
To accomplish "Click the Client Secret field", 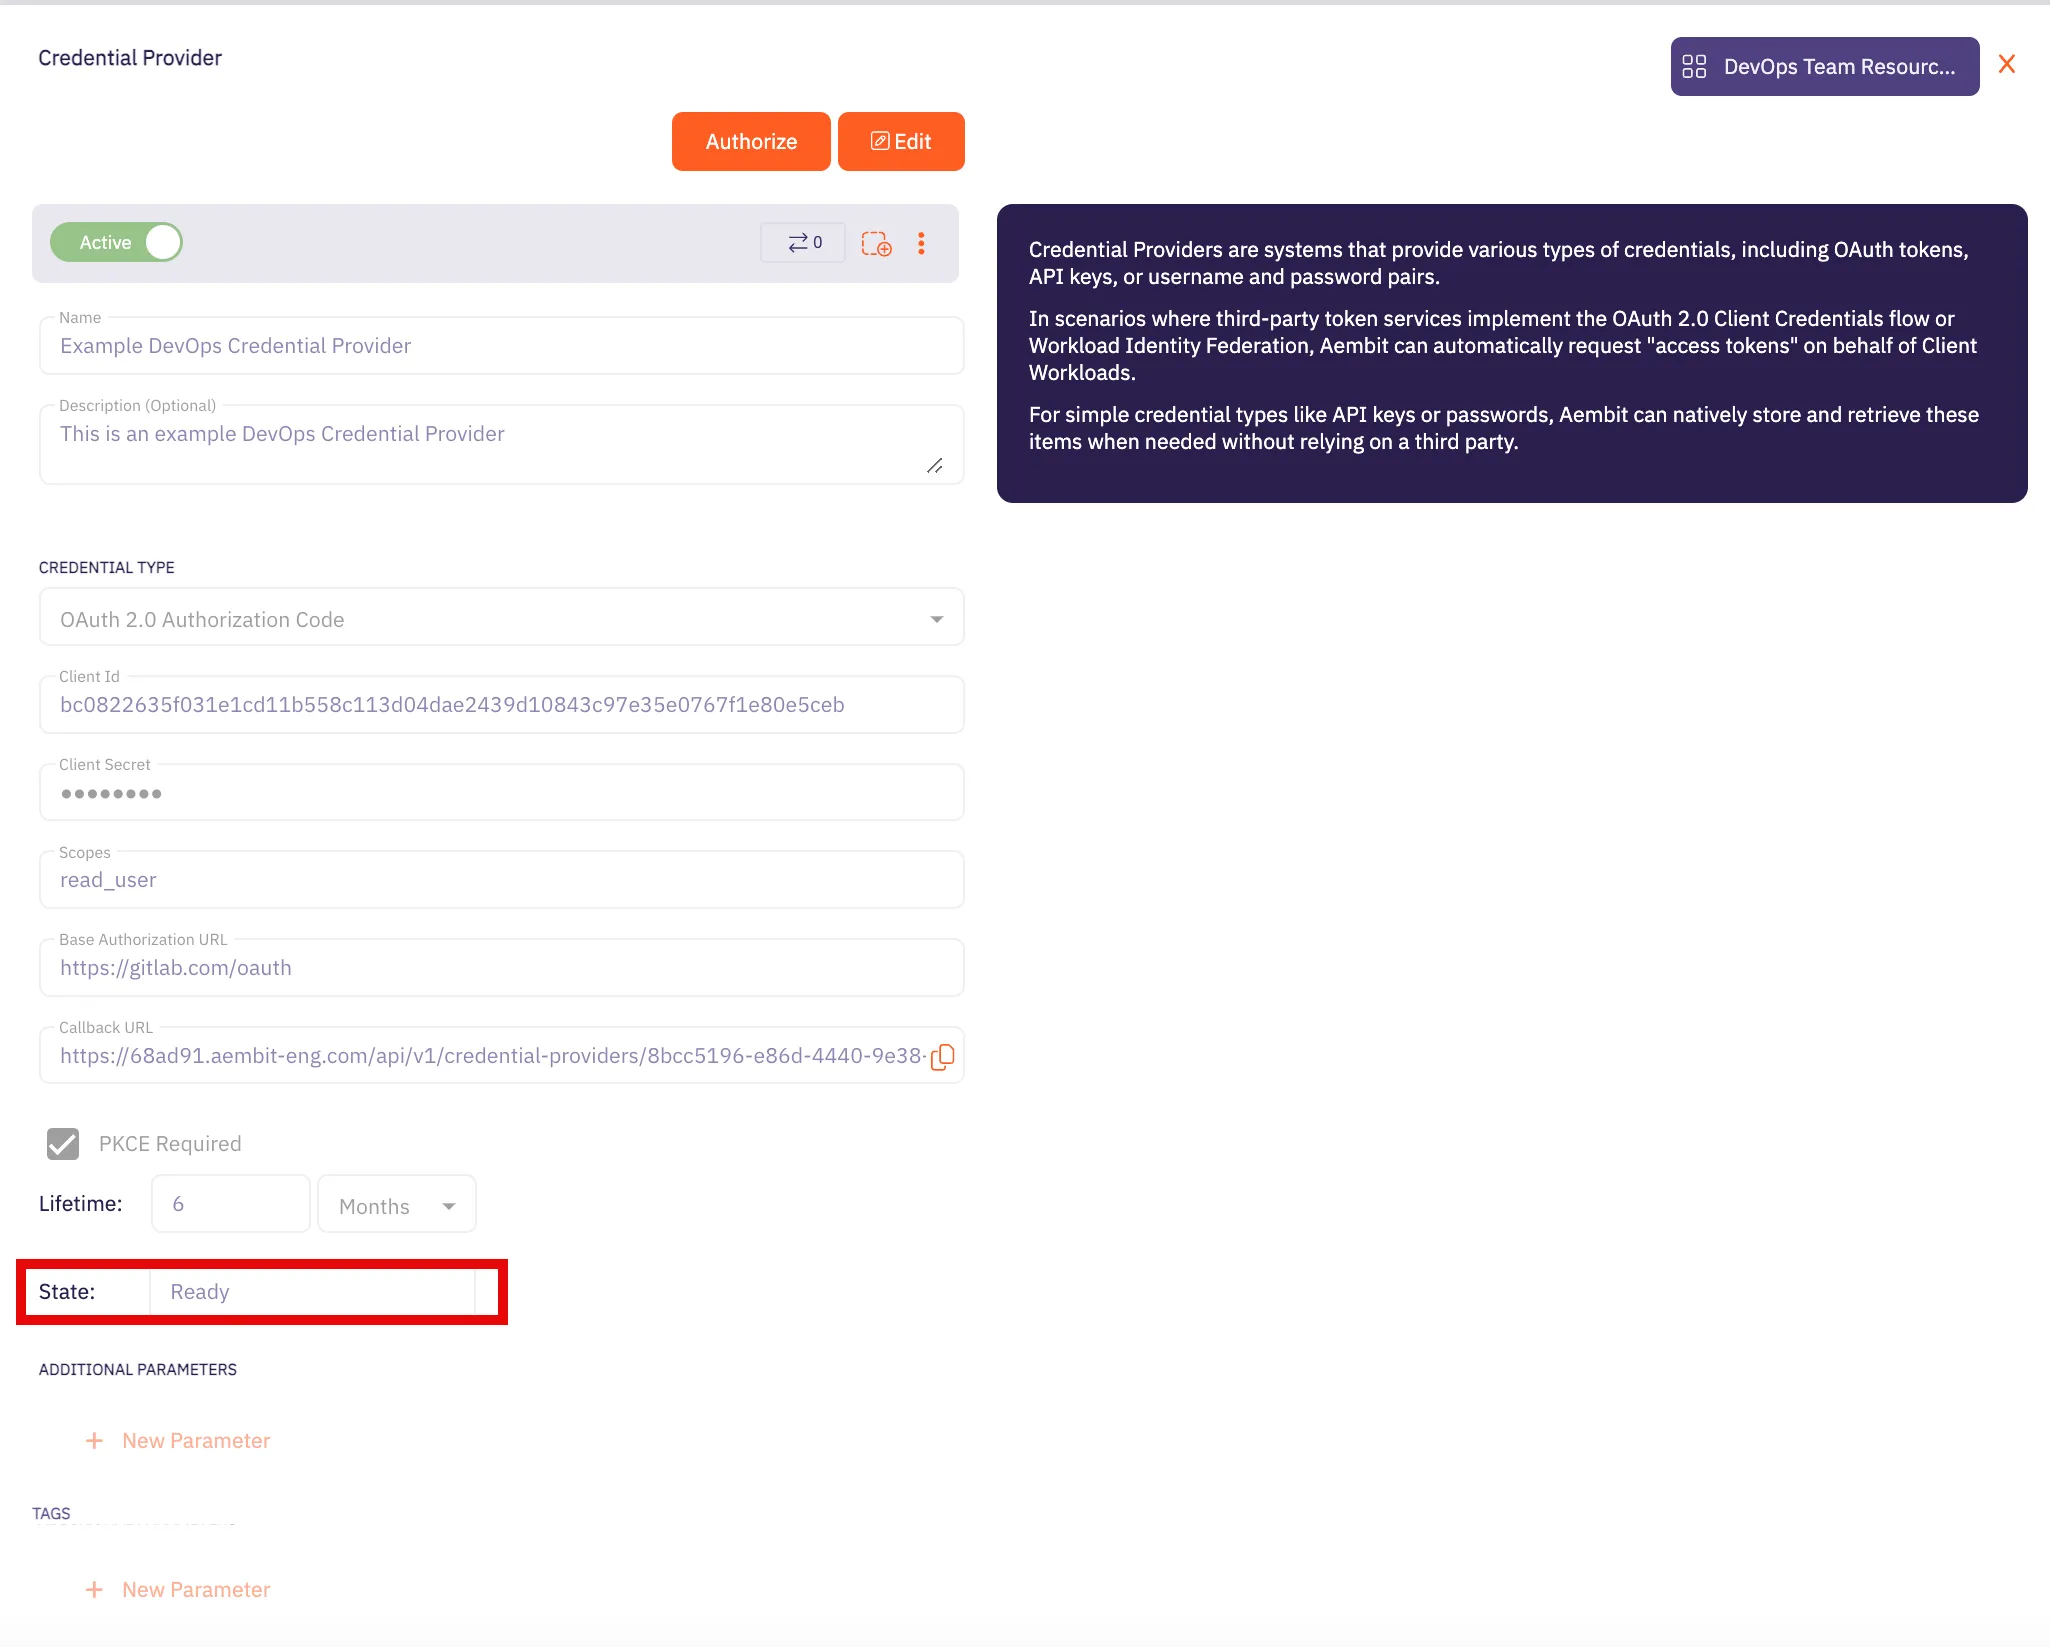I will pos(500,793).
